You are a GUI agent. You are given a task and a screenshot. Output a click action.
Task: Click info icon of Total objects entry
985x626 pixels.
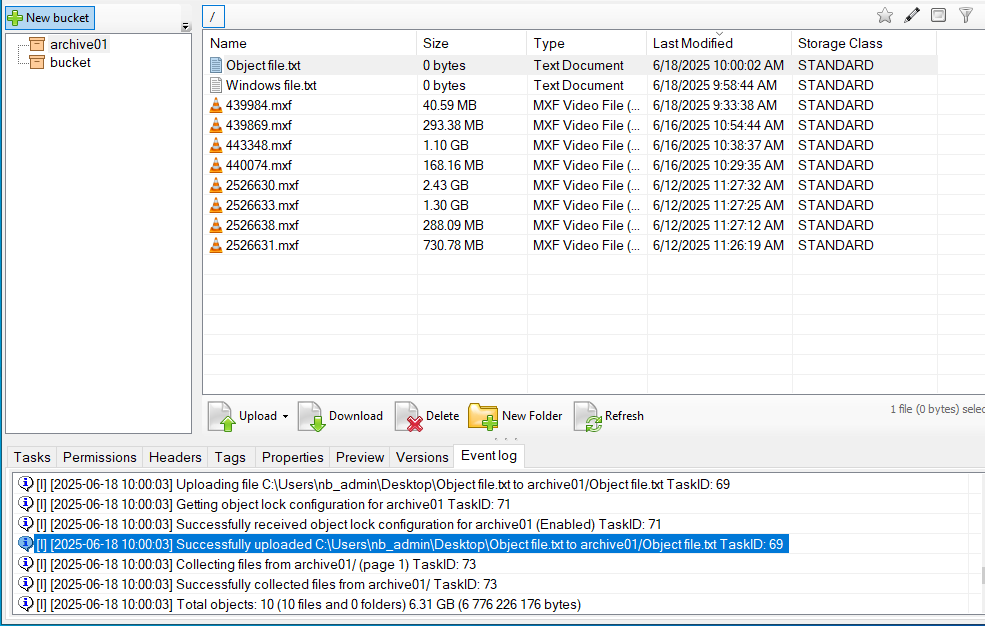point(26,604)
